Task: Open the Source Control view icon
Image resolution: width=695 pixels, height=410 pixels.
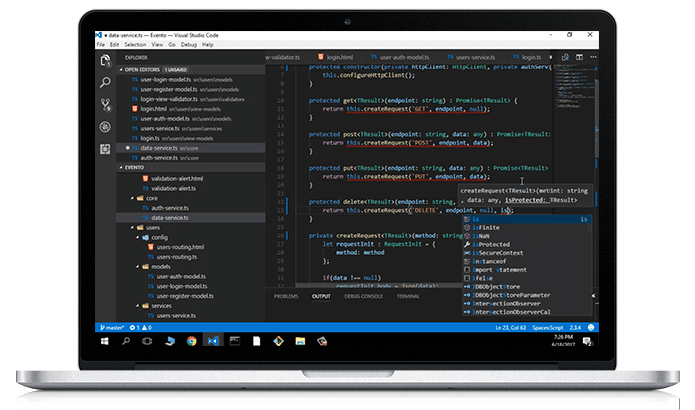Action: 104,104
